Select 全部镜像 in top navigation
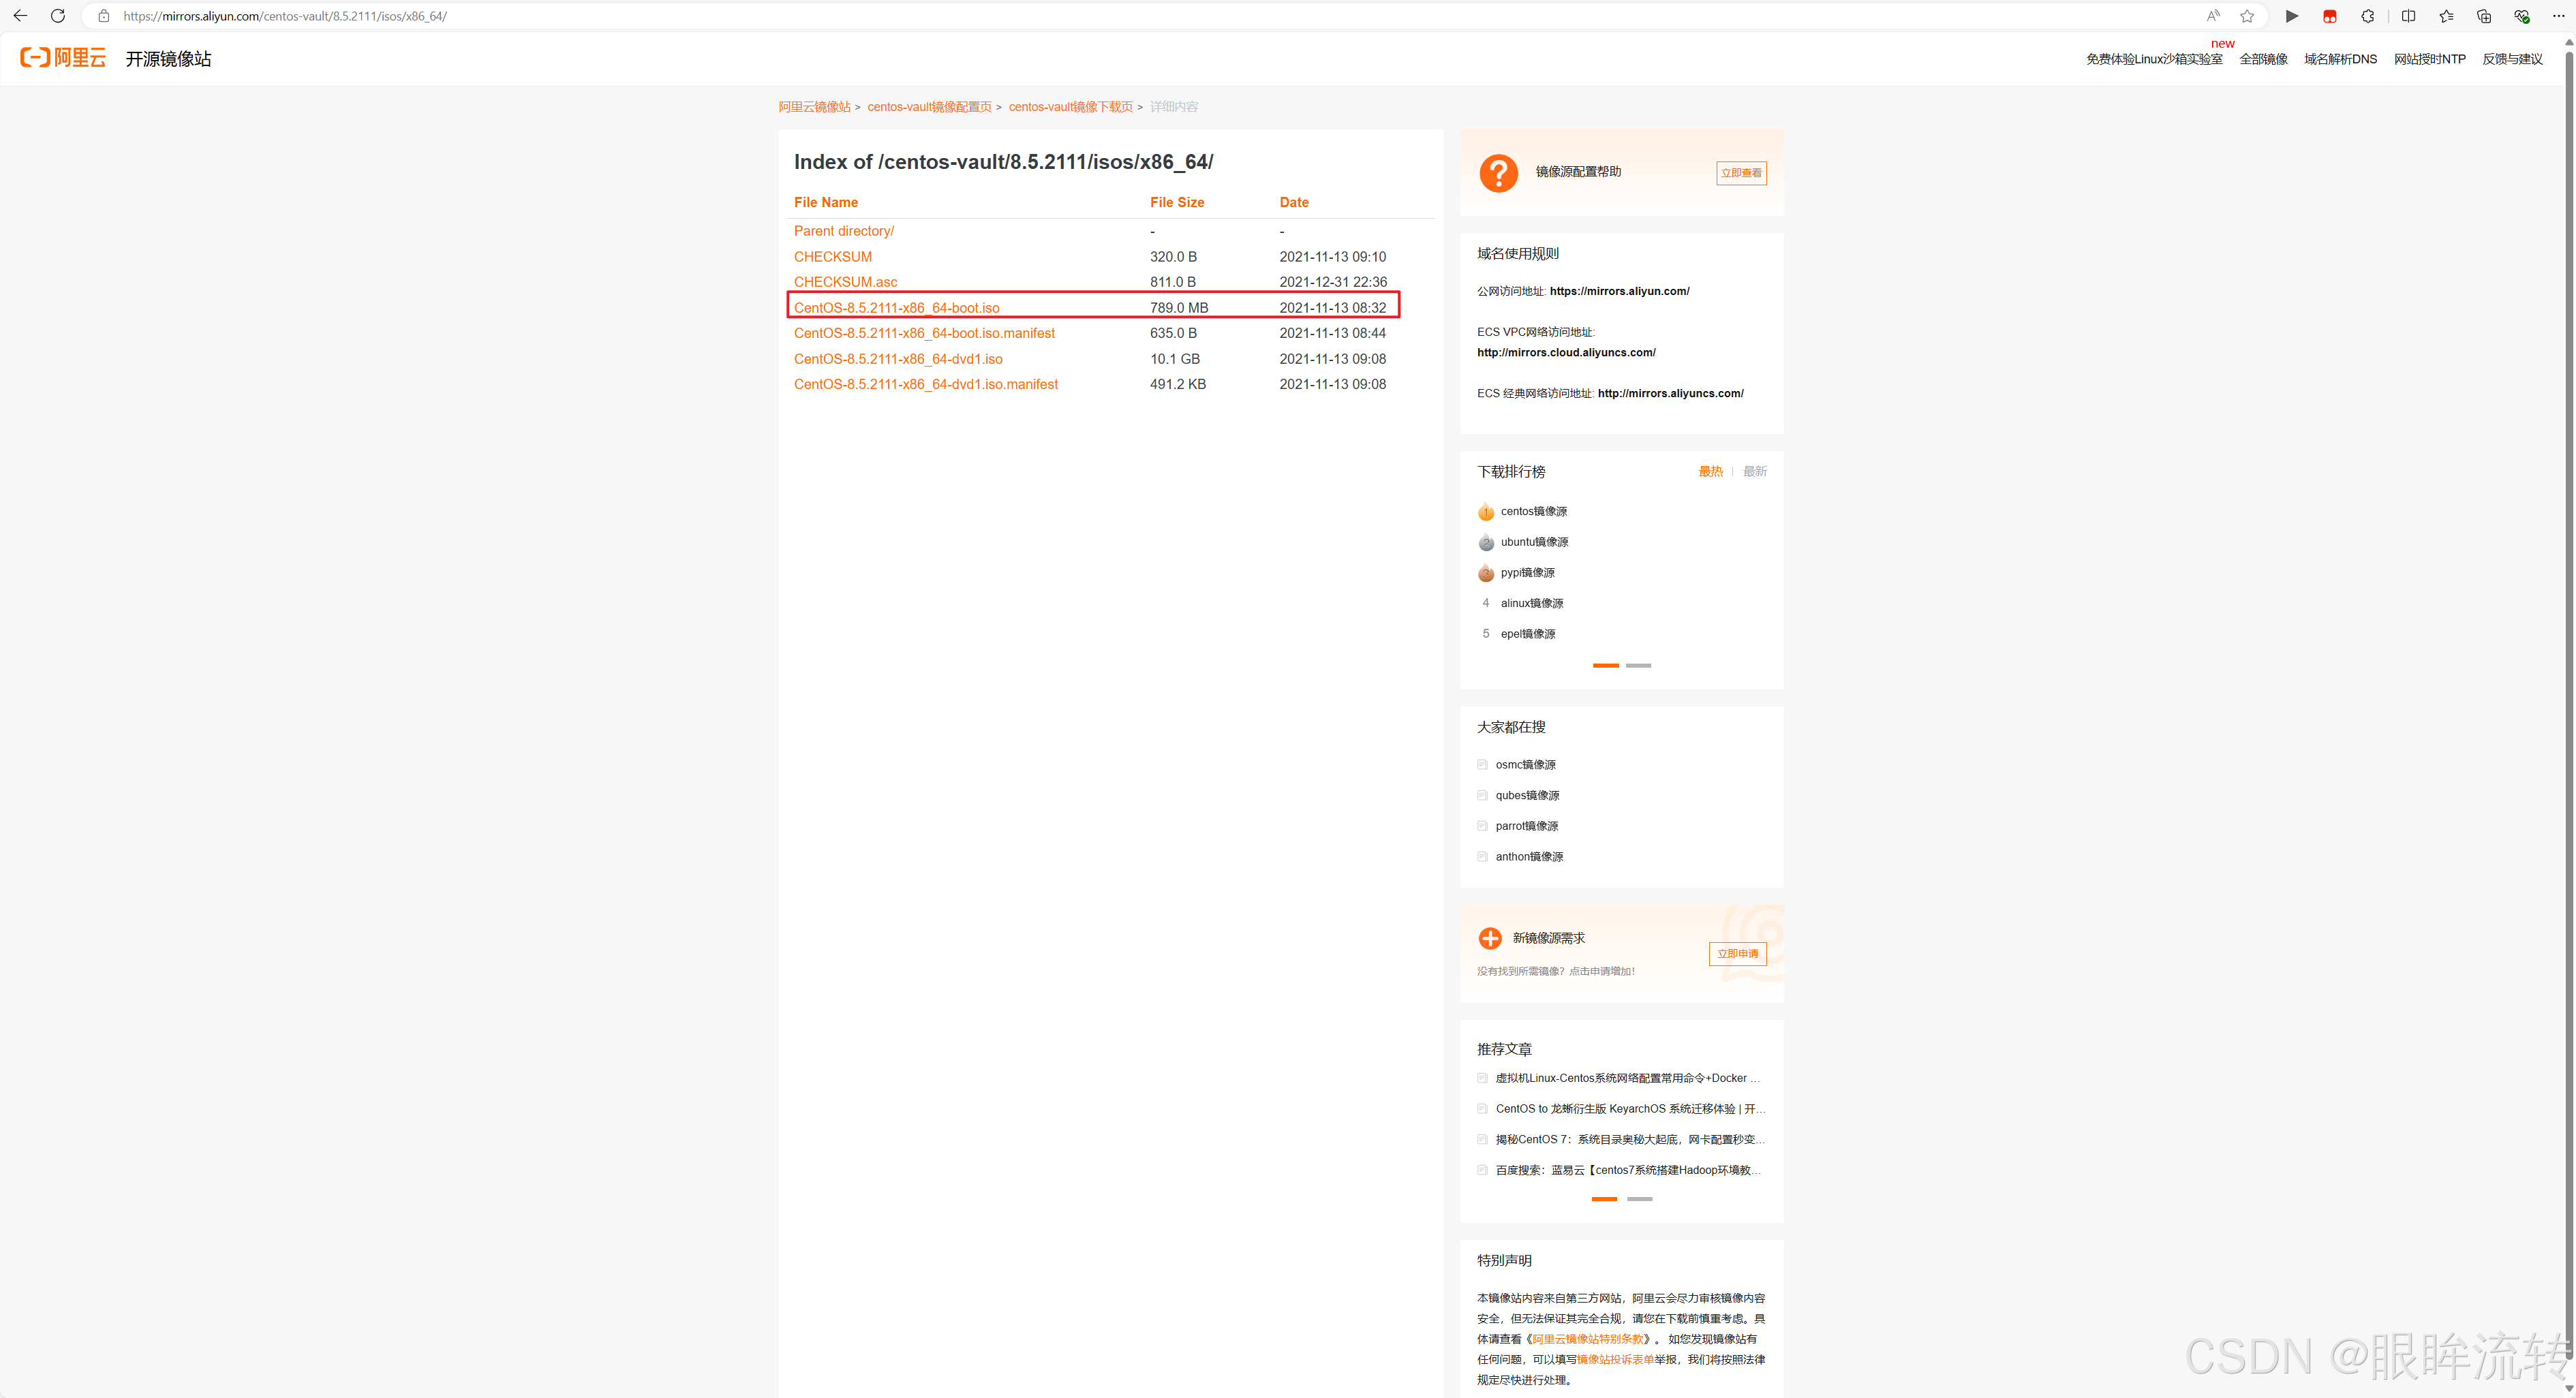This screenshot has width=2576, height=1398. click(2263, 60)
